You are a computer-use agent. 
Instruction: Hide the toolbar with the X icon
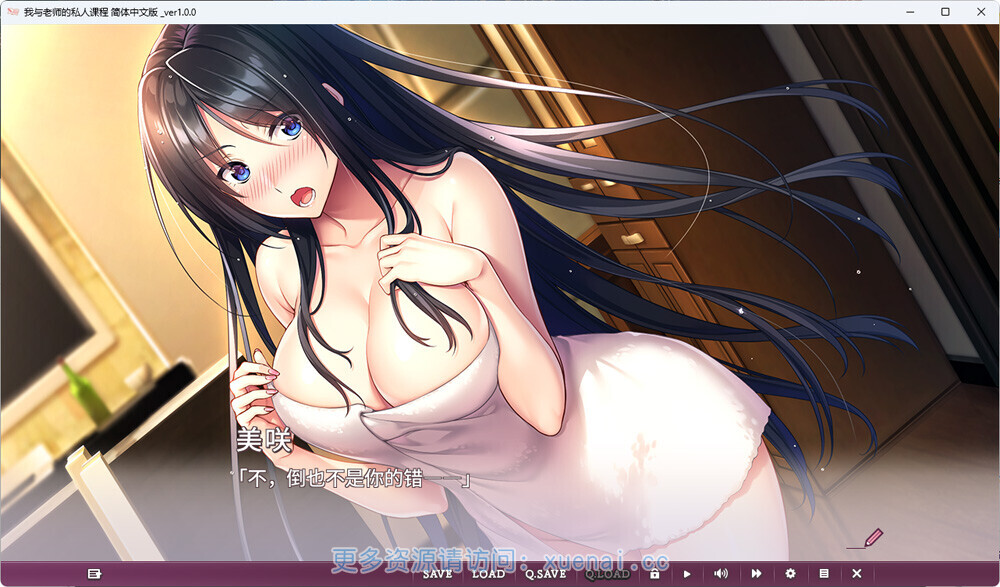[x=856, y=574]
